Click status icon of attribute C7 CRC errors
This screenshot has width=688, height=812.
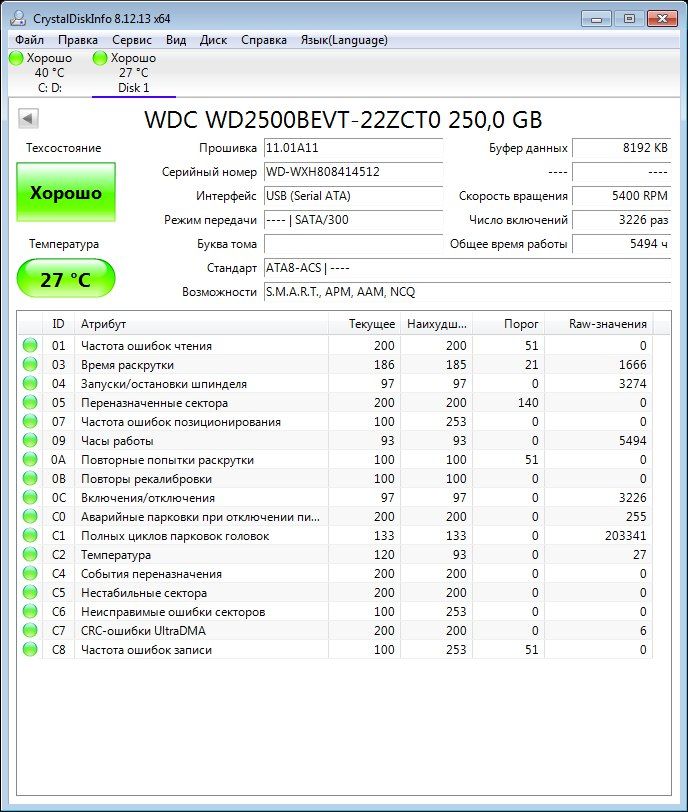[x=30, y=630]
